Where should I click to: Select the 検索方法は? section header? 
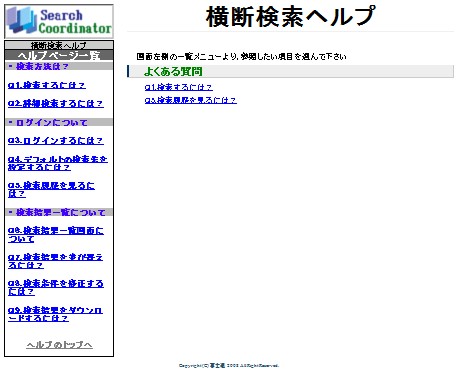pyautogui.click(x=59, y=66)
